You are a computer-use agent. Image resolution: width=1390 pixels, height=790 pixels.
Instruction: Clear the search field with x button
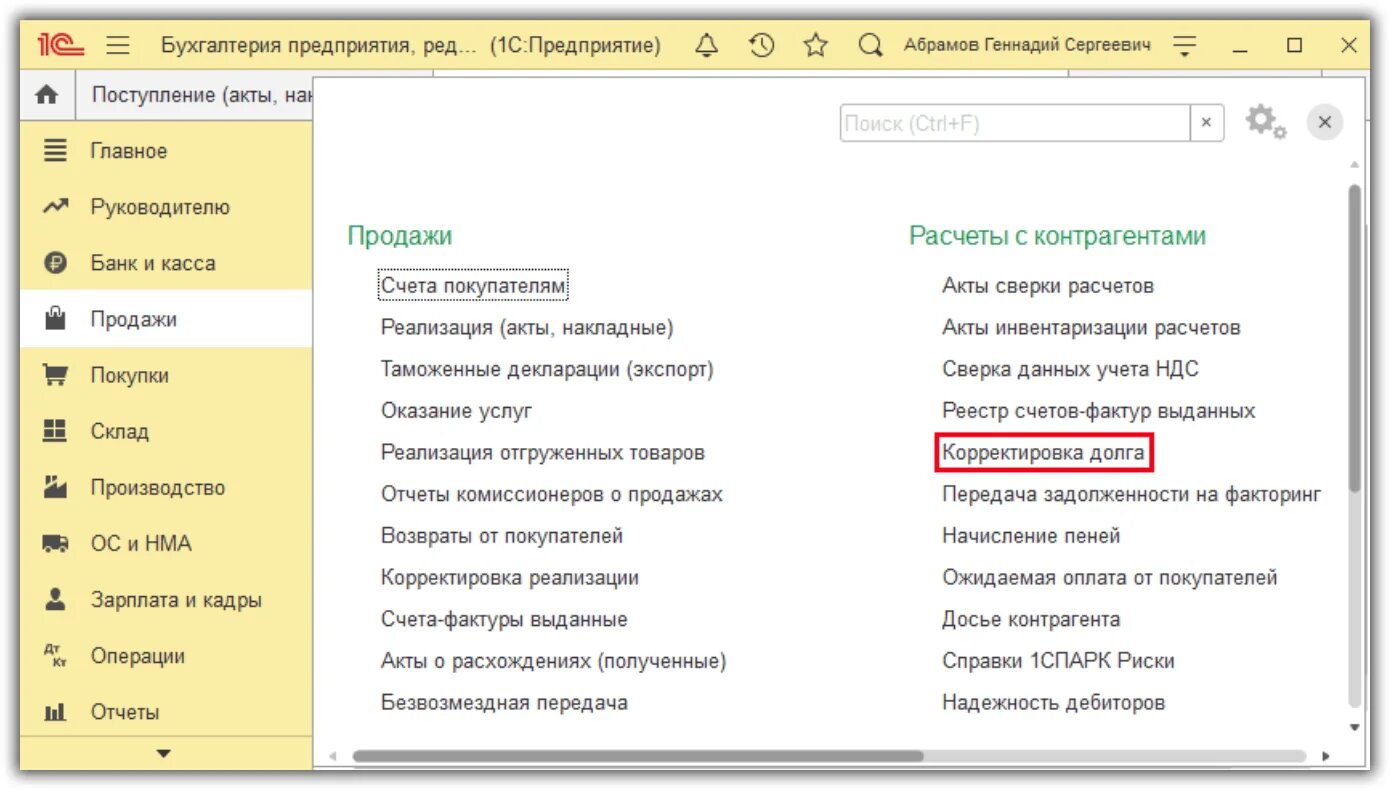click(x=1206, y=123)
